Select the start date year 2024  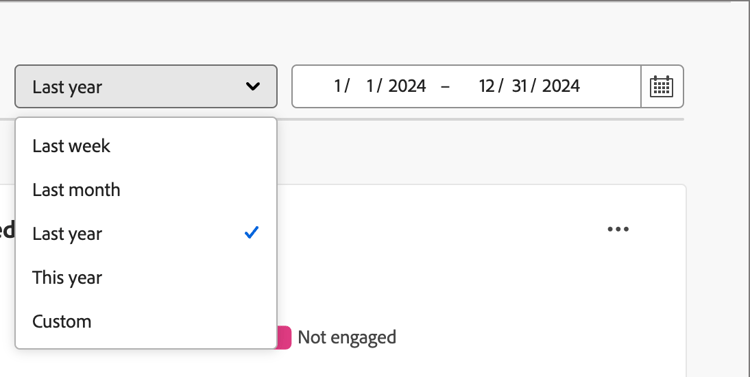407,86
